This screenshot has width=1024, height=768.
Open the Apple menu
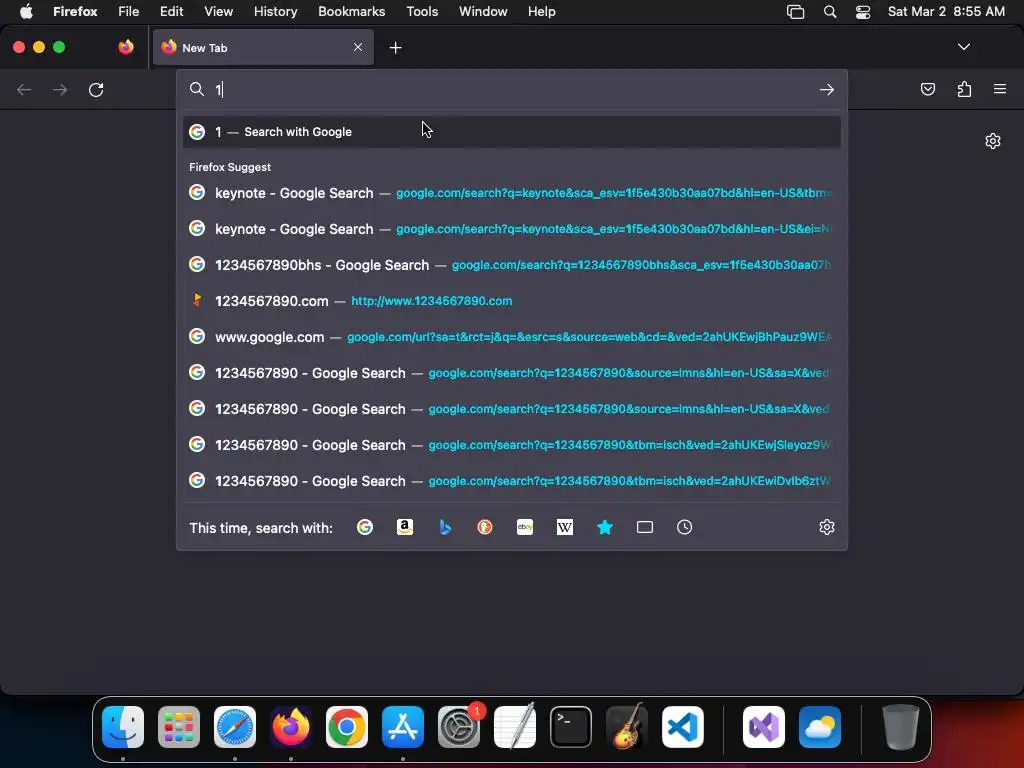click(x=26, y=12)
